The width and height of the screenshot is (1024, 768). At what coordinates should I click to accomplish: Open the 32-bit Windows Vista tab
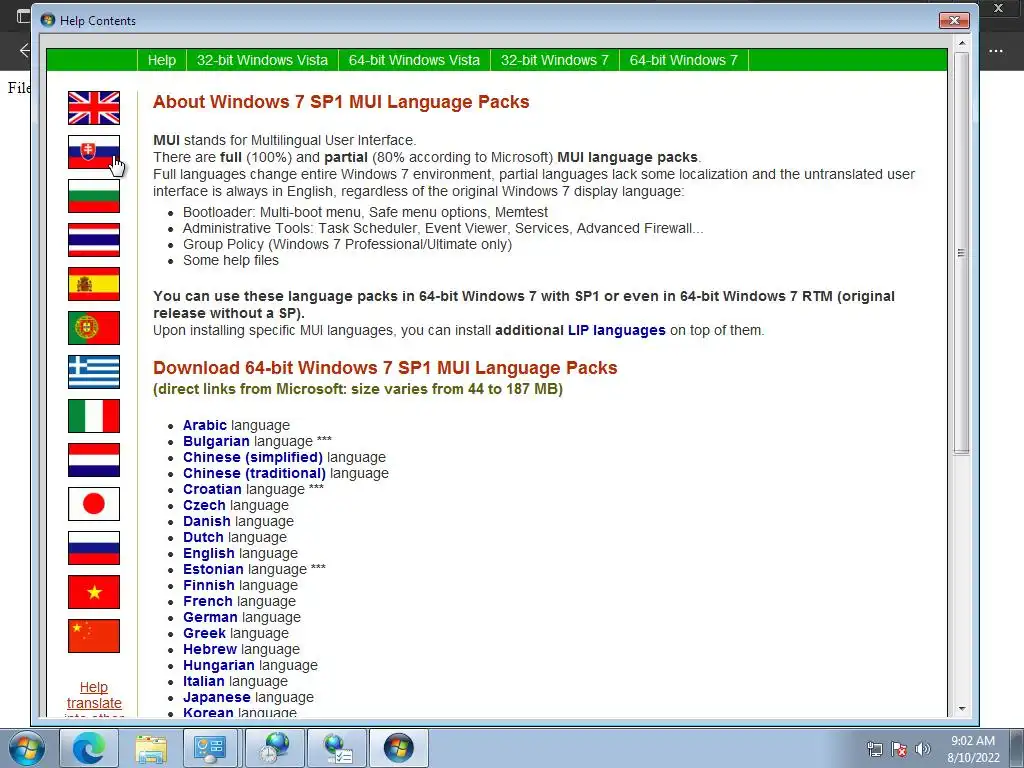click(x=262, y=60)
